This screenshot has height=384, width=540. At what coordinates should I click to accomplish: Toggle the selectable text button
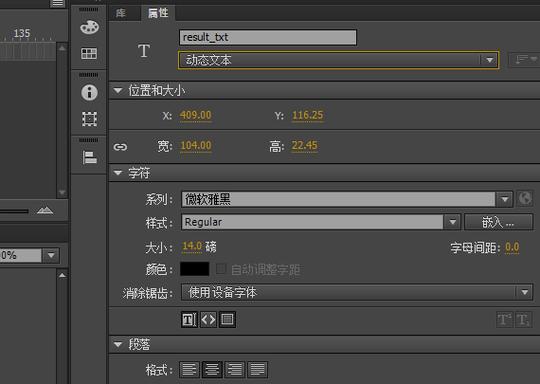click(x=189, y=320)
